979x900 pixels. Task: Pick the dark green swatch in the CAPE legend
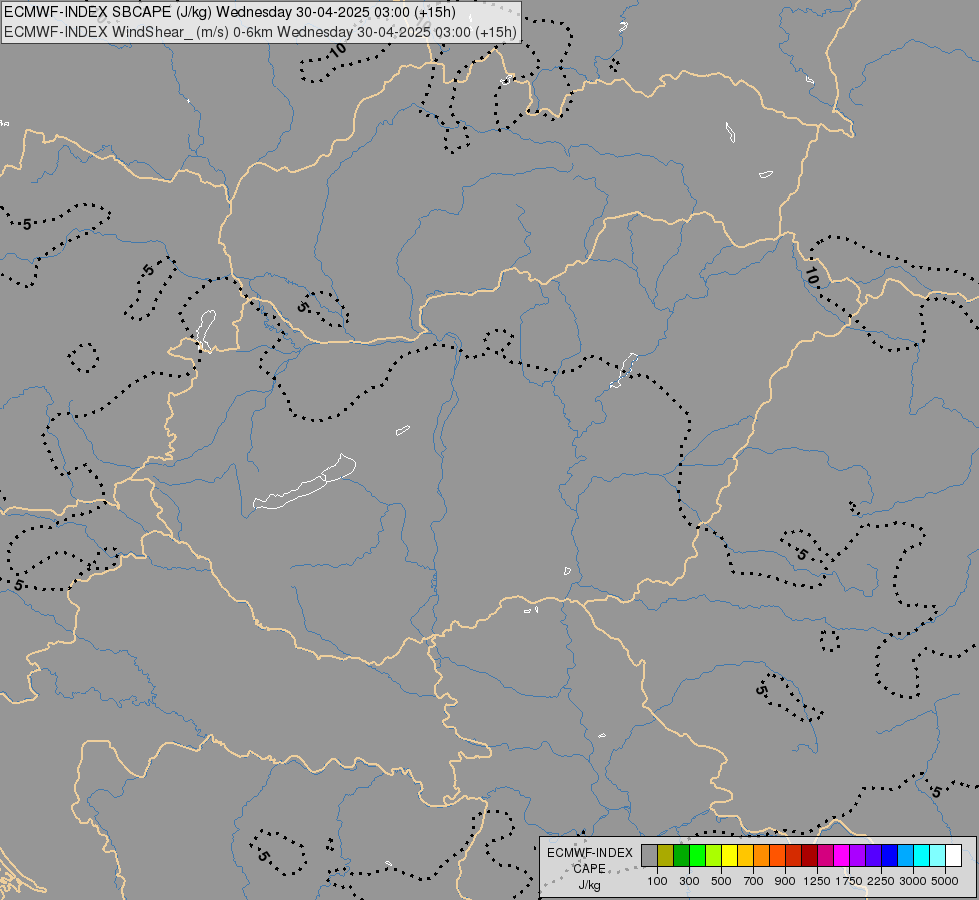coord(681,855)
